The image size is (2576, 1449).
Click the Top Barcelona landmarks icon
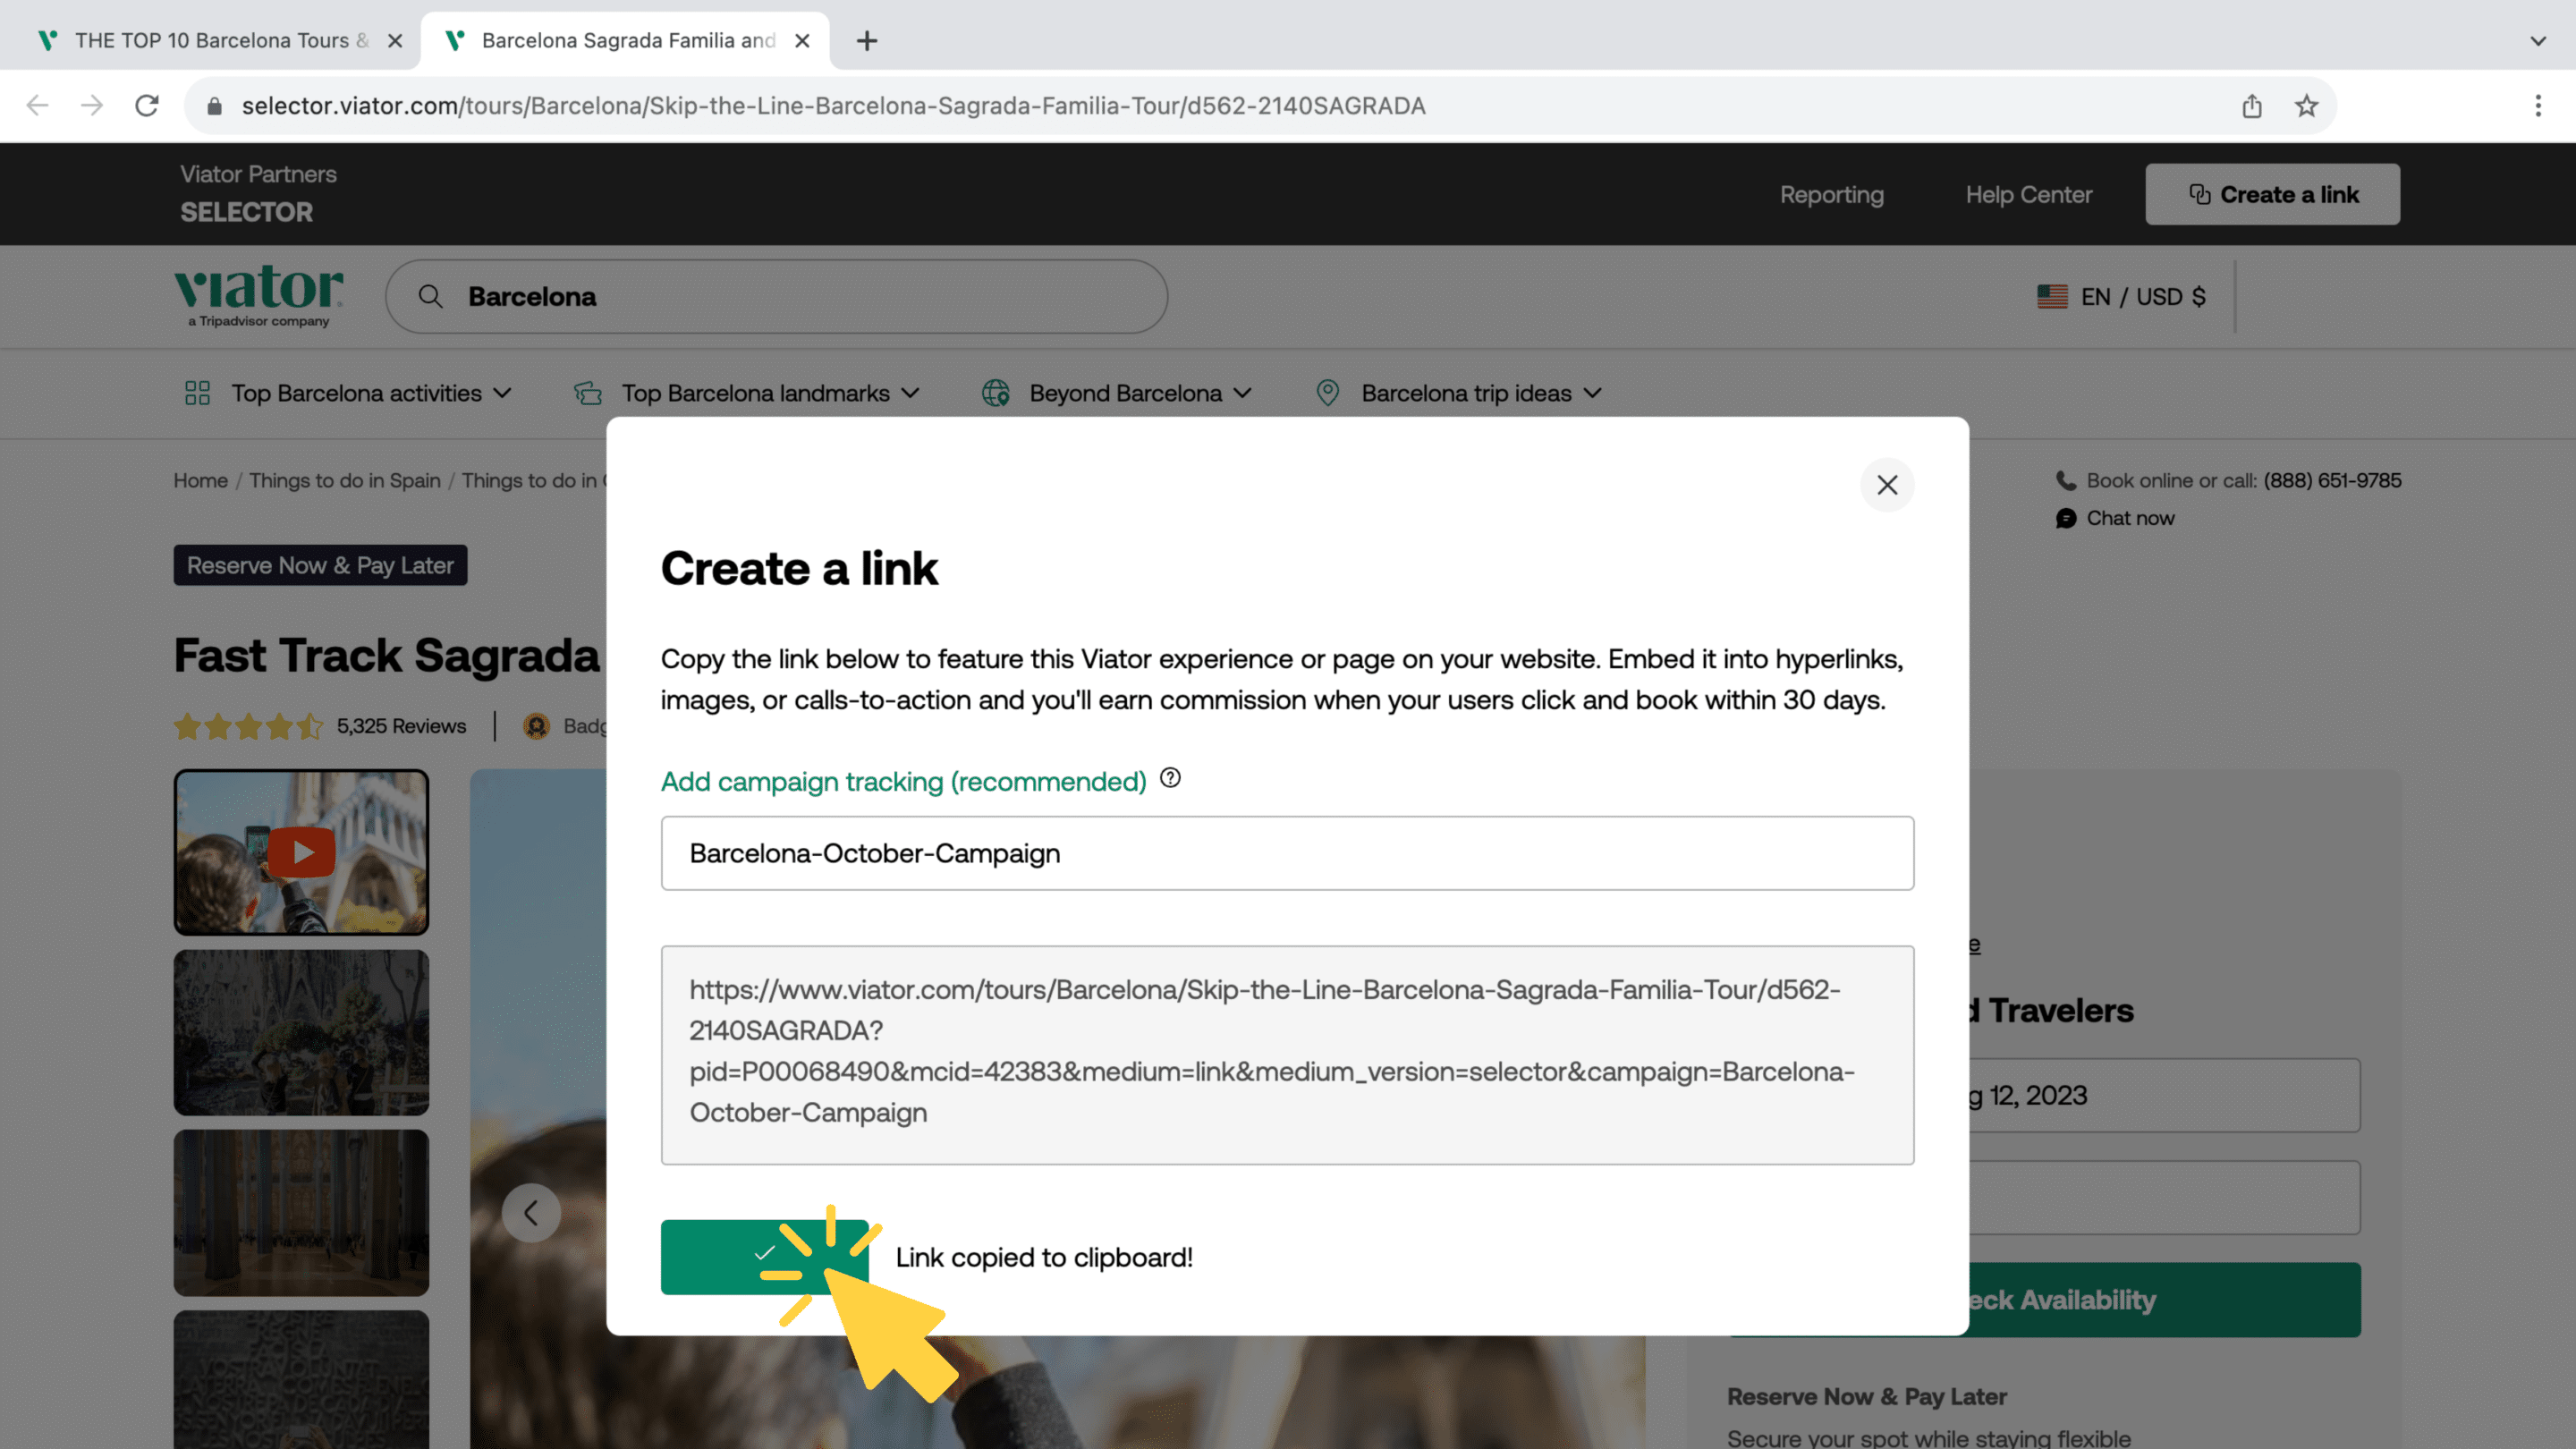(587, 393)
